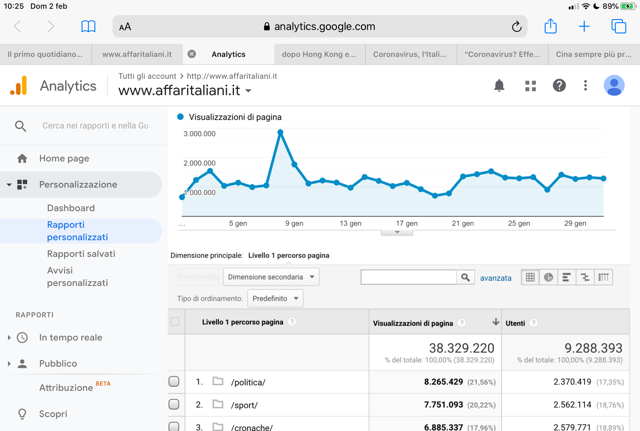
Task: Open Scopri in sidebar
Action: point(53,413)
